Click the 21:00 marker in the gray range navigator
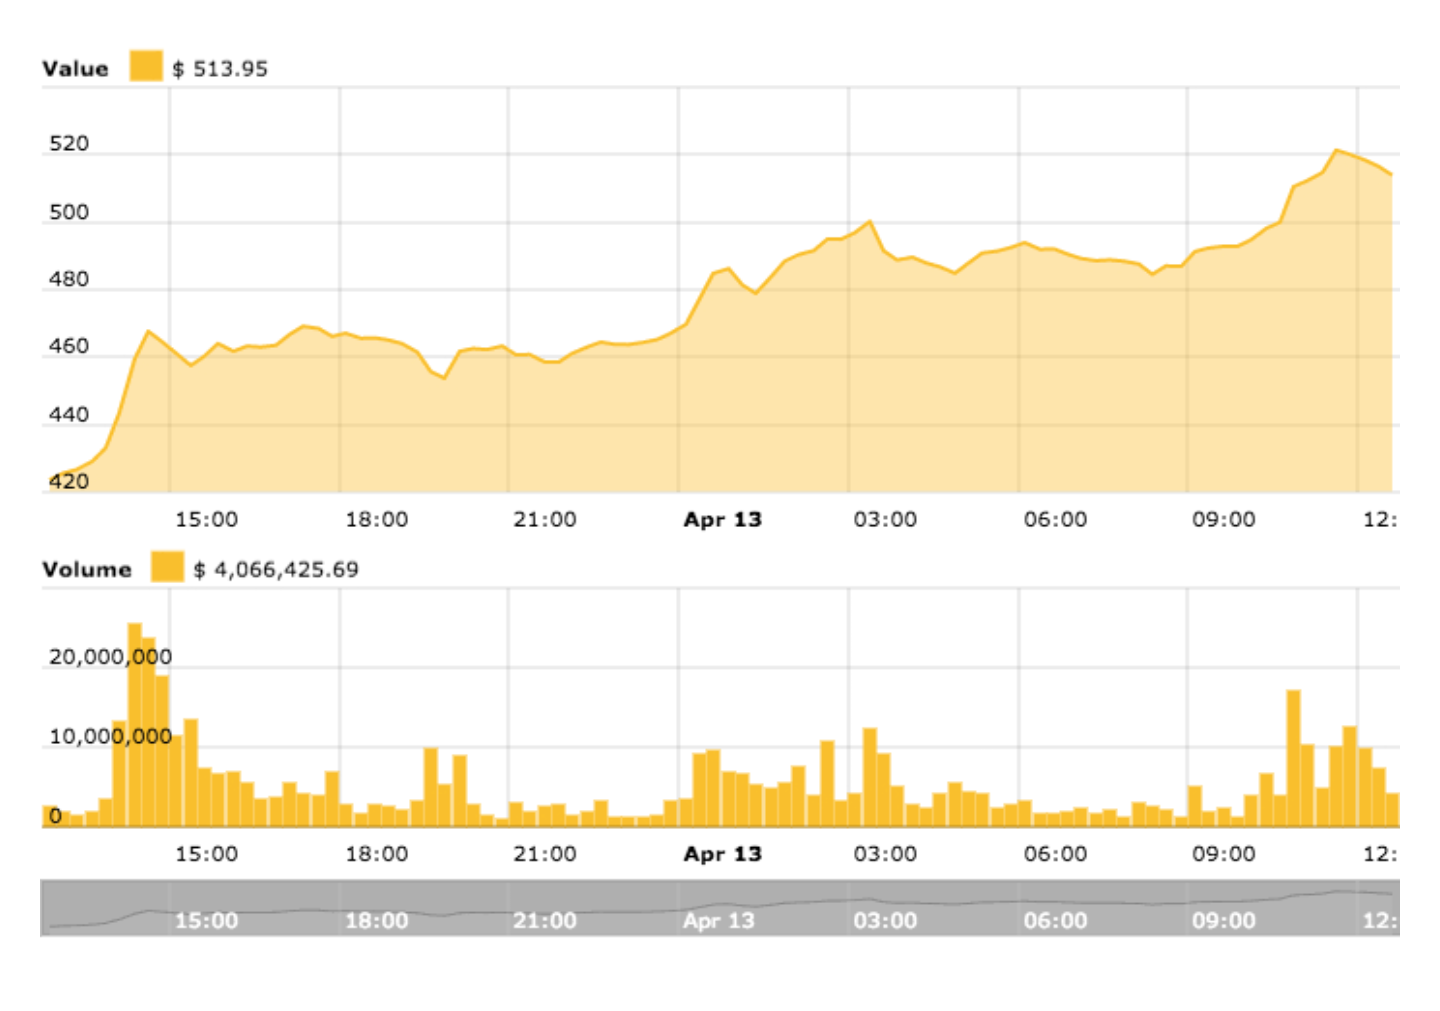The height and width of the screenshot is (1011, 1440). coord(545,920)
